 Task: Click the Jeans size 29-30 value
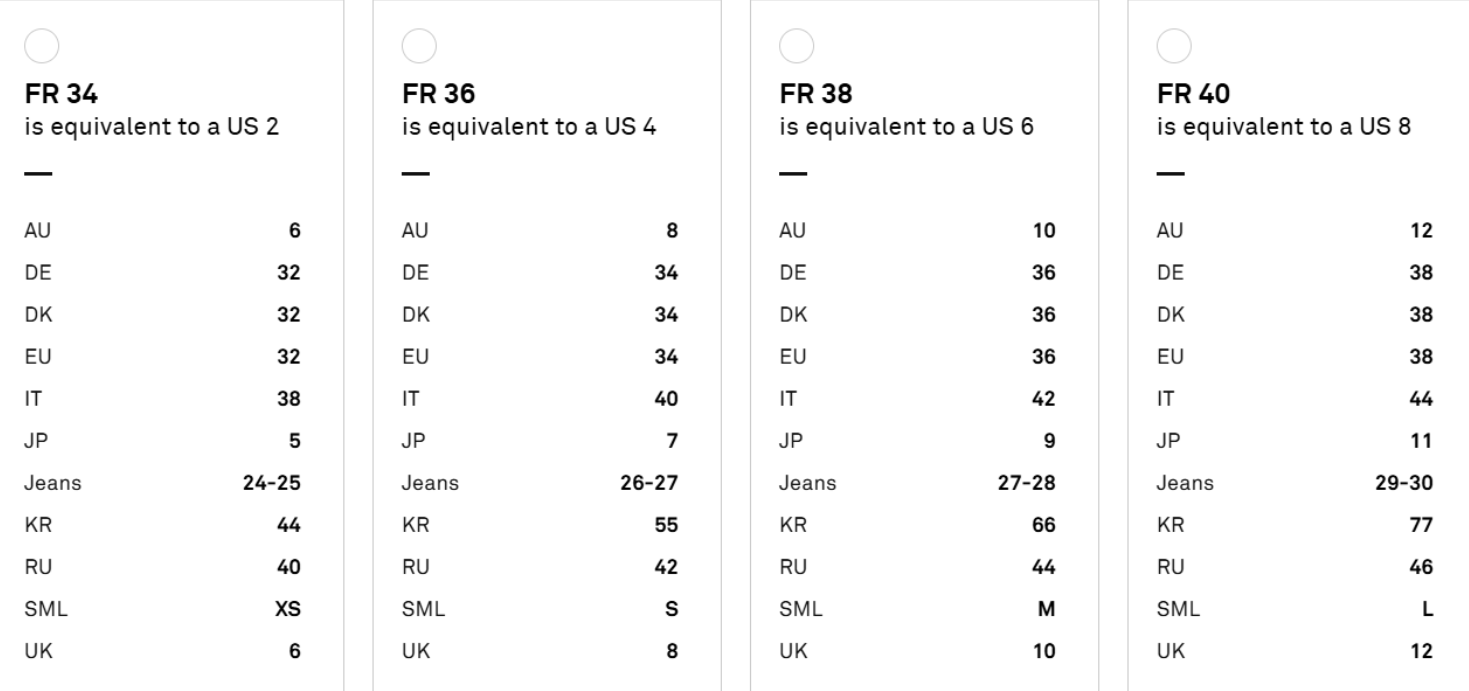1404,483
